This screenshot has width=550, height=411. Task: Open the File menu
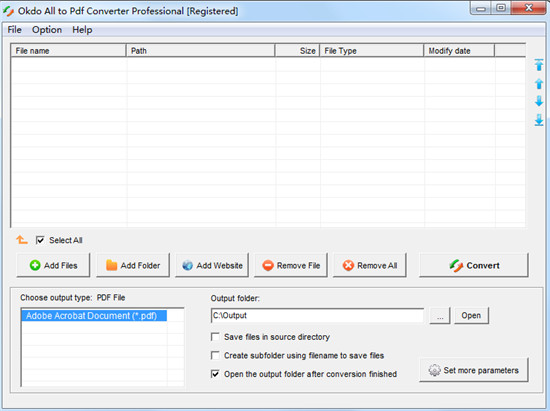pos(14,30)
